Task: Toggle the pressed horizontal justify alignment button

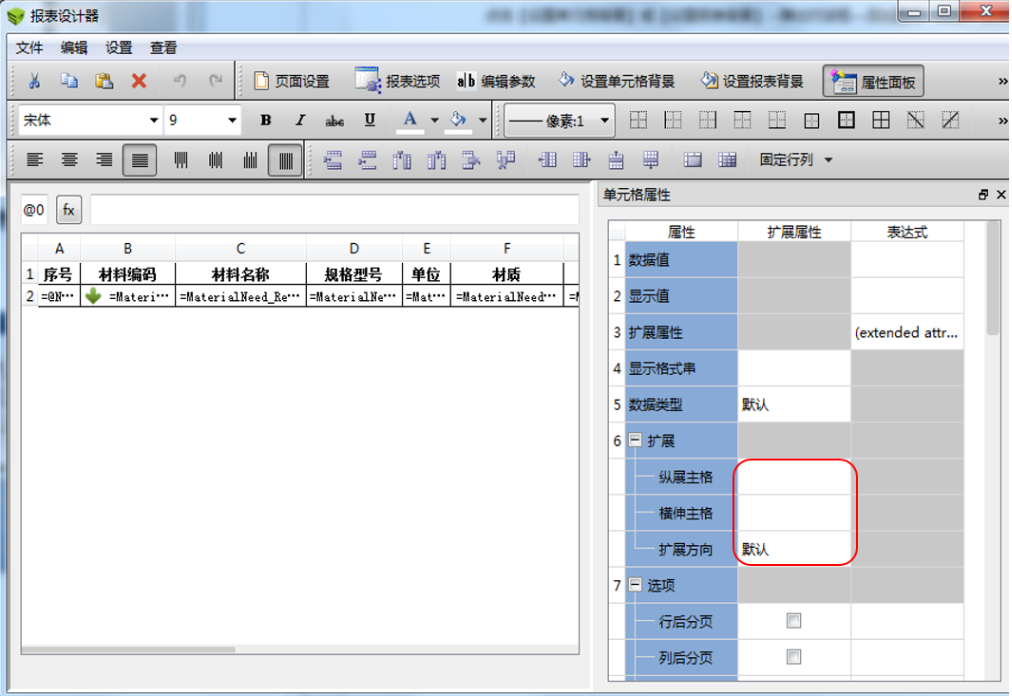Action: click(x=139, y=160)
